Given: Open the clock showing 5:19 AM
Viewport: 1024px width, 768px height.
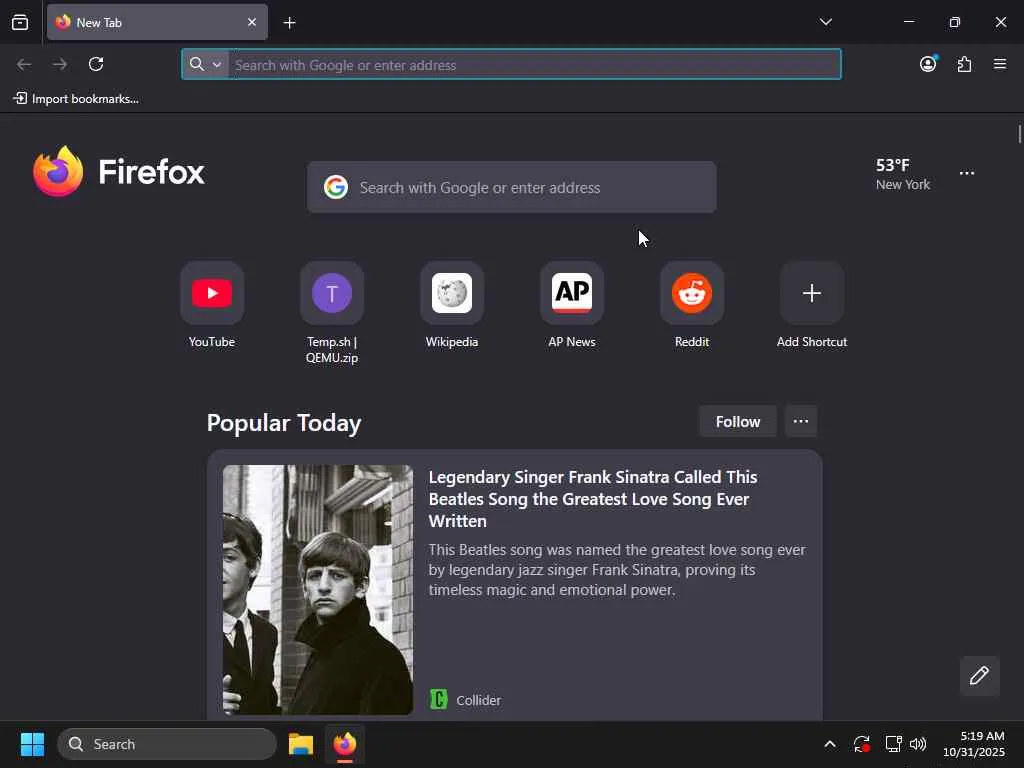Looking at the screenshot, I should (974, 744).
